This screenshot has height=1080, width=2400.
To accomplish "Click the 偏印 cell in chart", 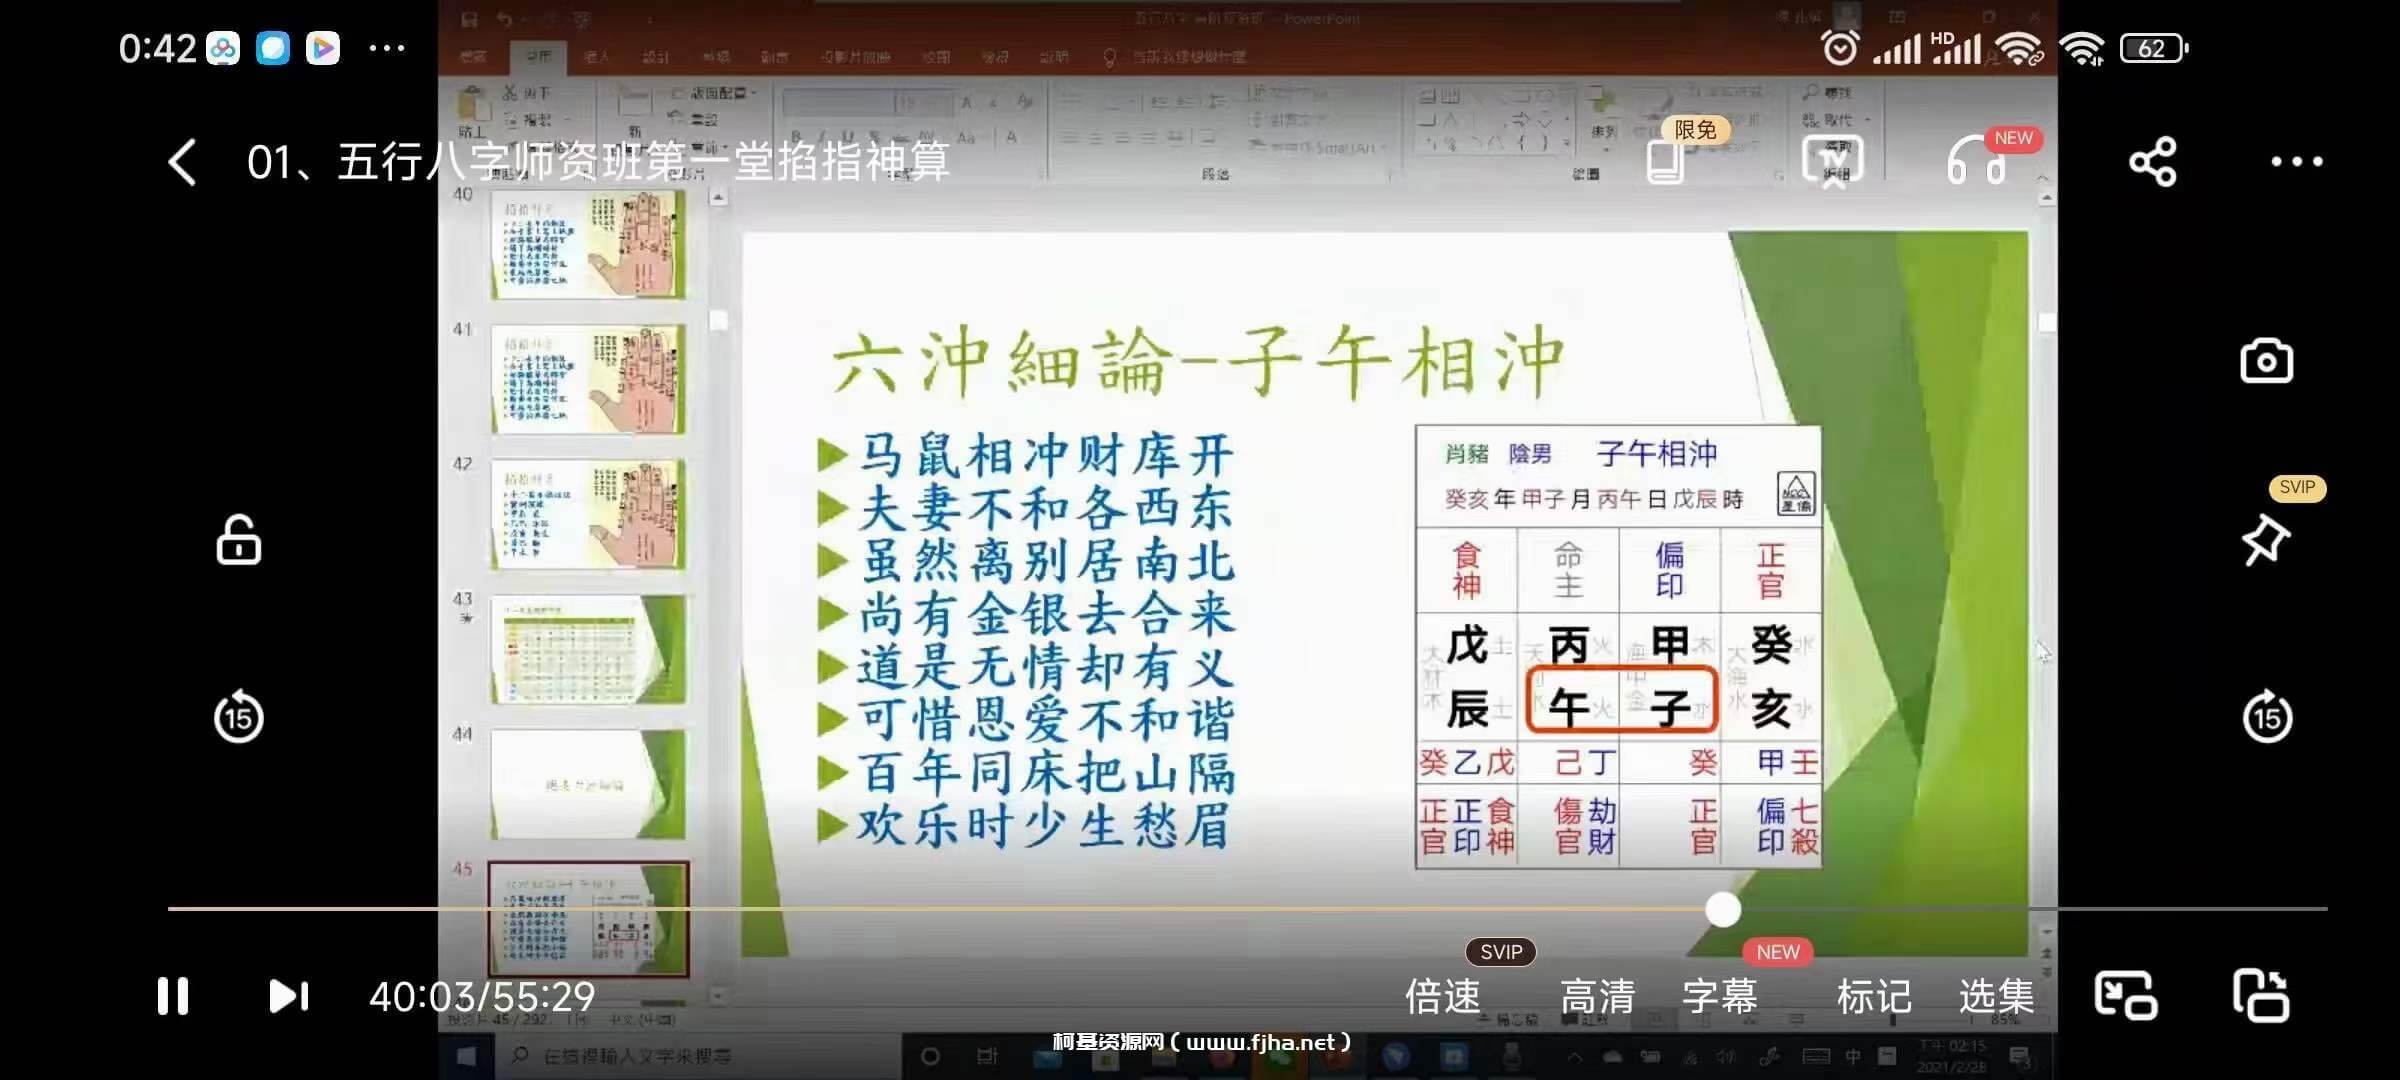I will tap(1669, 569).
